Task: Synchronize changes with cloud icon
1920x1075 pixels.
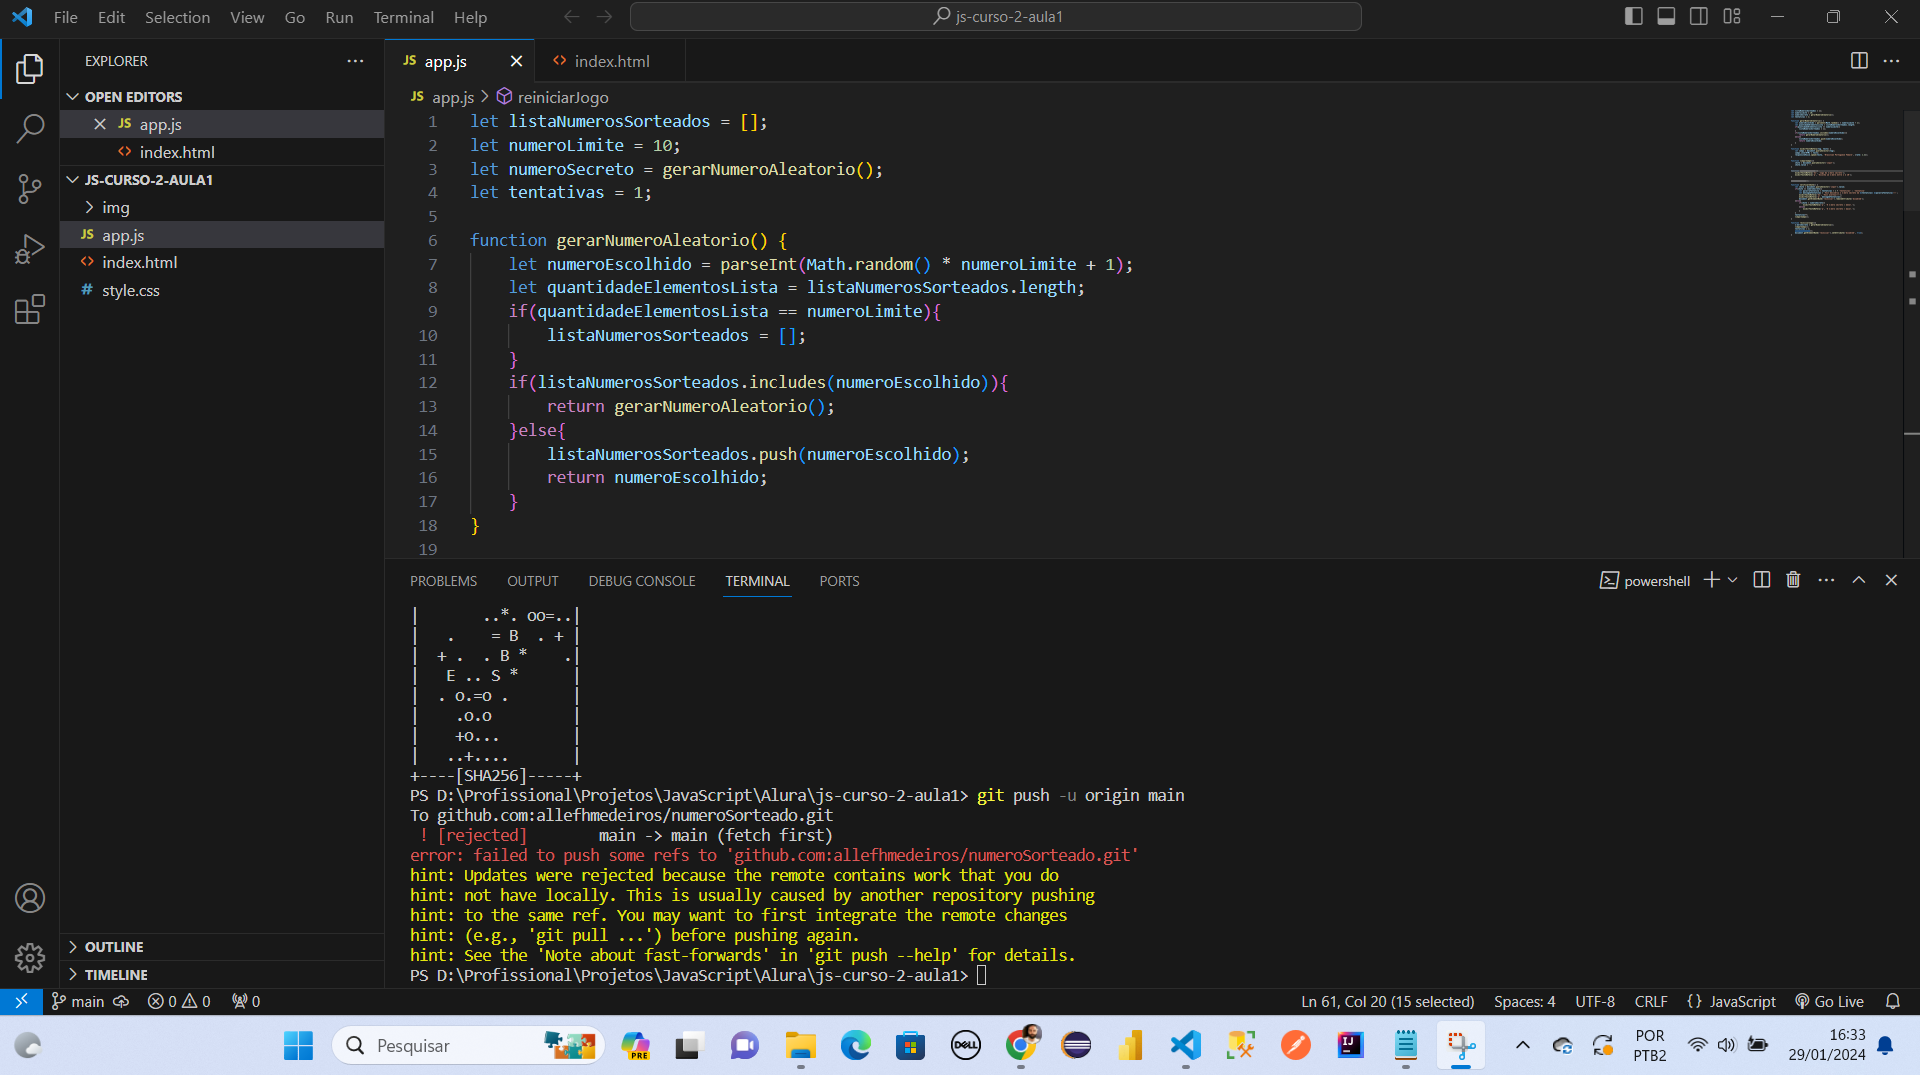Action: click(x=121, y=1001)
